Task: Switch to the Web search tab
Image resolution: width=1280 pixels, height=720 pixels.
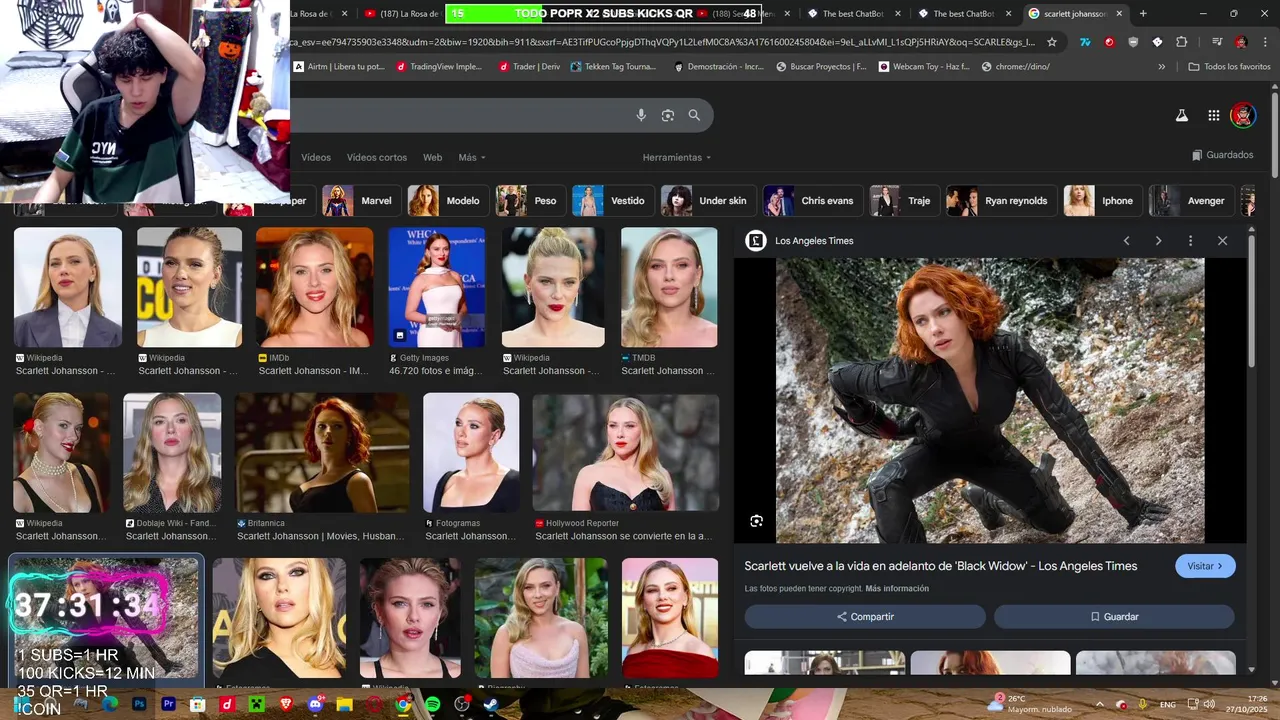Action: pos(432,157)
